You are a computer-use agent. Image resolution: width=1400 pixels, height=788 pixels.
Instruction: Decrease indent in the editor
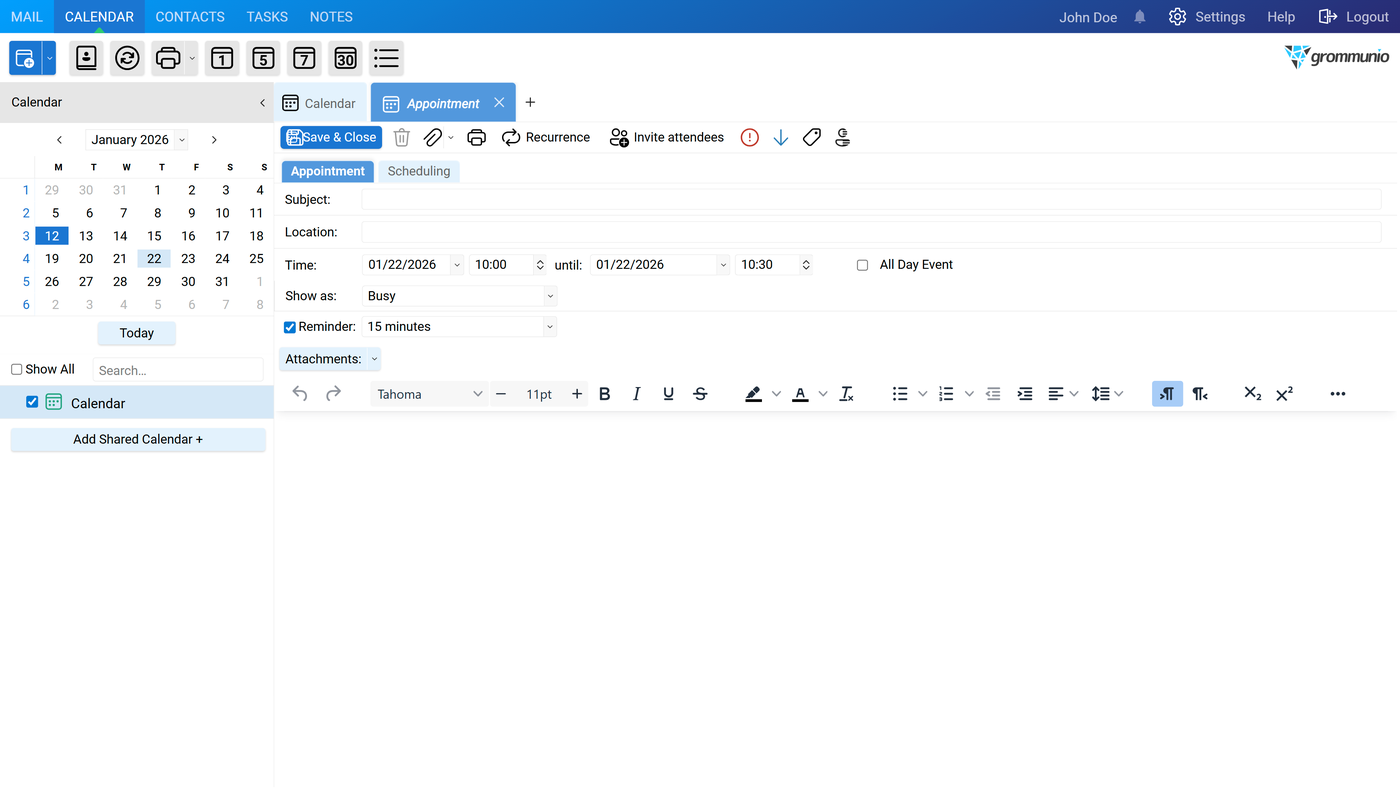pos(993,394)
